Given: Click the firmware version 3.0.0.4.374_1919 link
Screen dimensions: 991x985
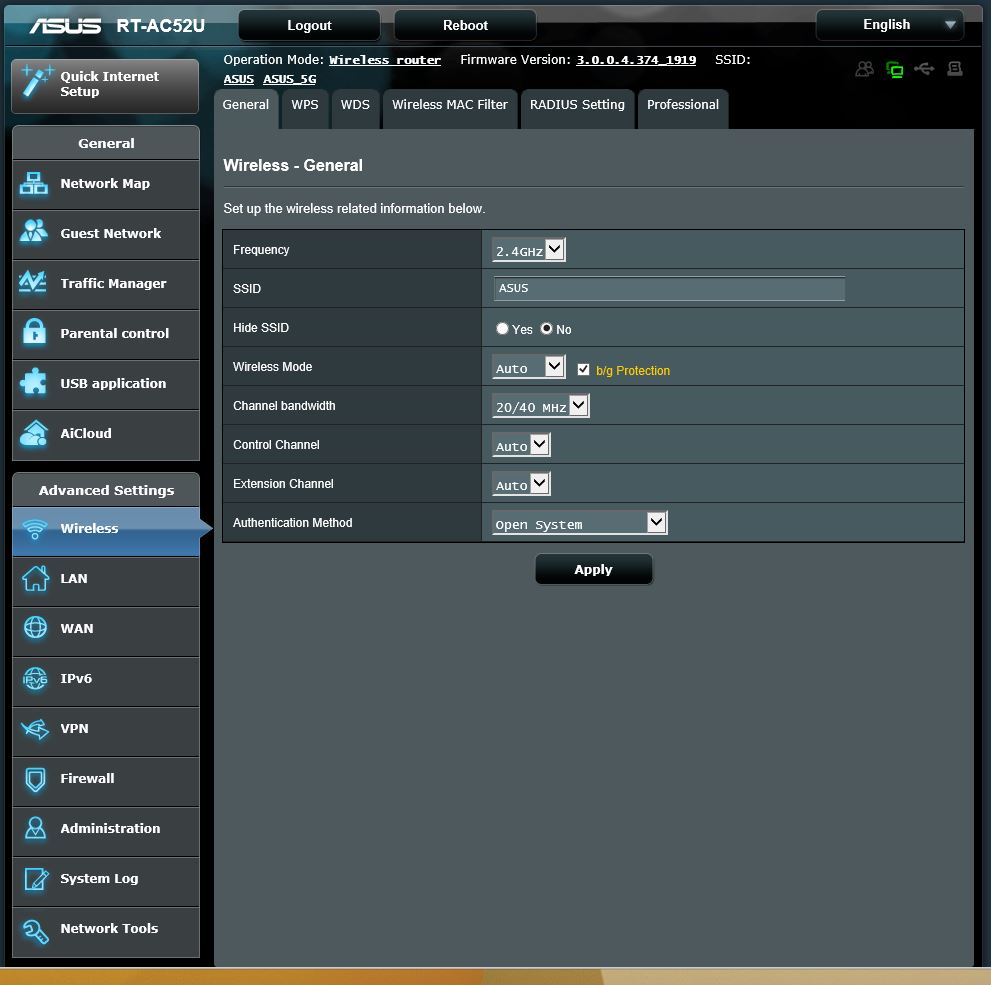Looking at the screenshot, I should 636,60.
